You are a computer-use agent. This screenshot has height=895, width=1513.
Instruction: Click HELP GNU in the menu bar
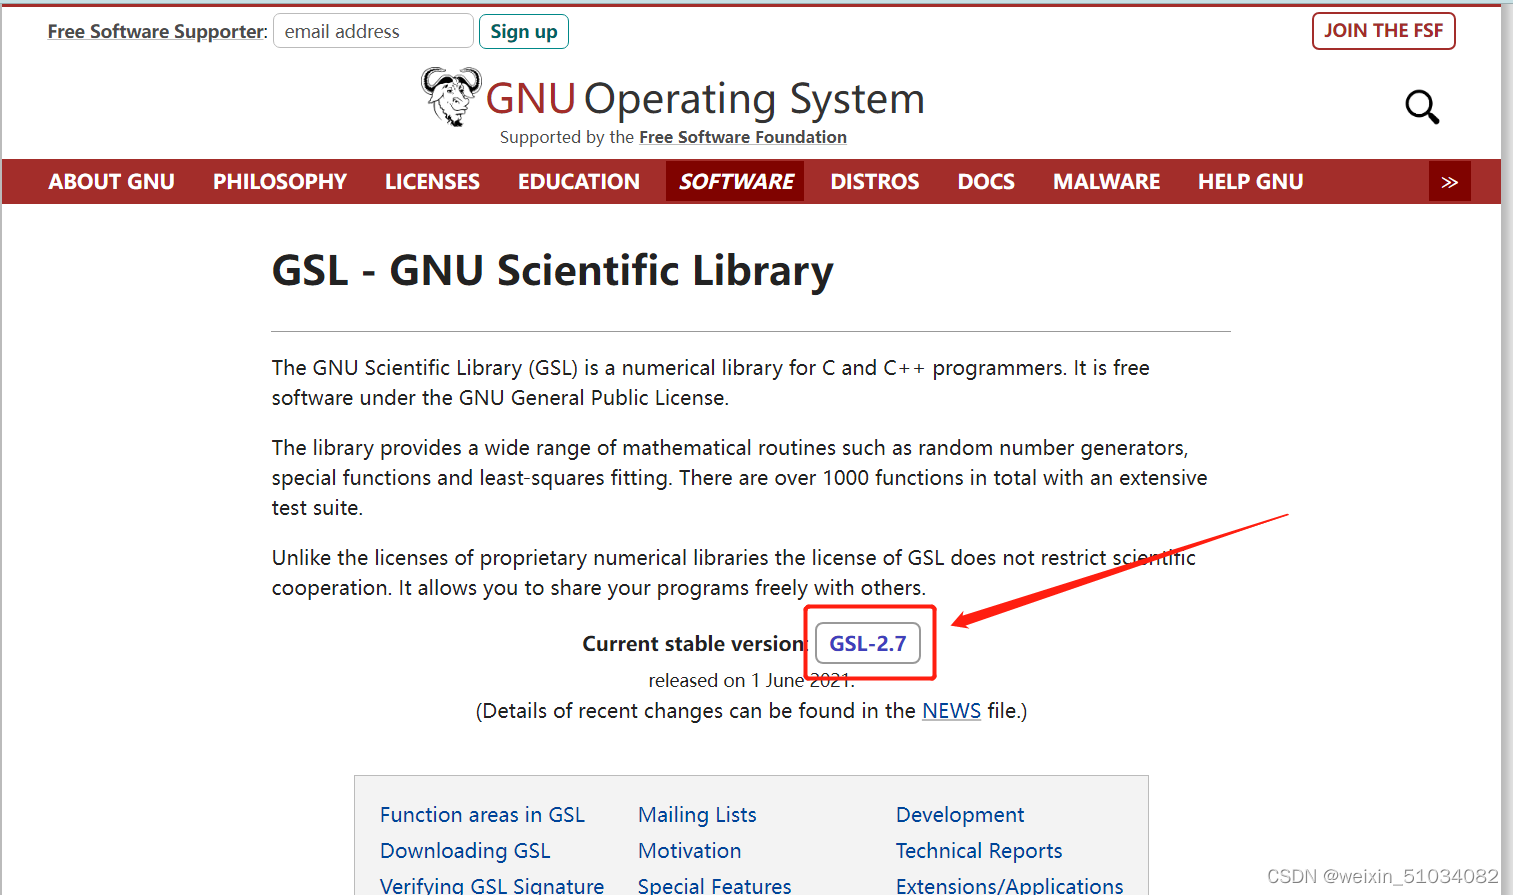pyautogui.click(x=1250, y=181)
